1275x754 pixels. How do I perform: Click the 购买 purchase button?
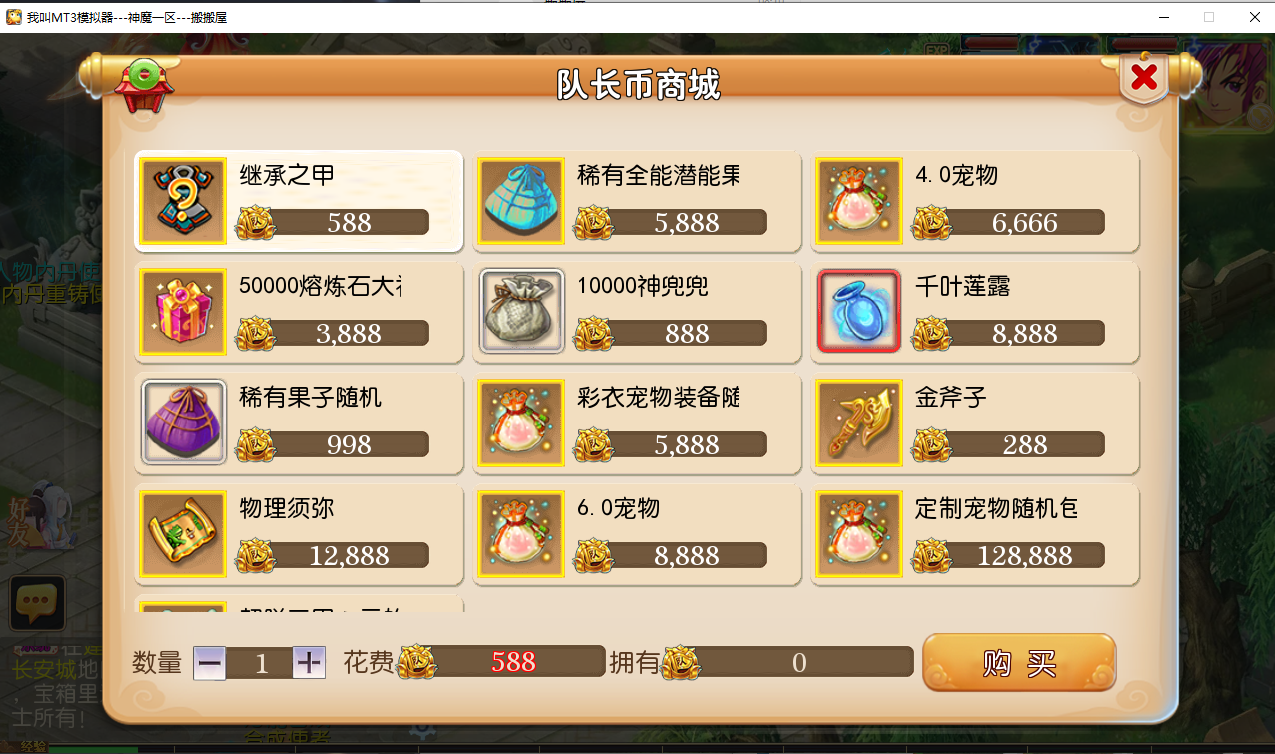tap(1019, 663)
